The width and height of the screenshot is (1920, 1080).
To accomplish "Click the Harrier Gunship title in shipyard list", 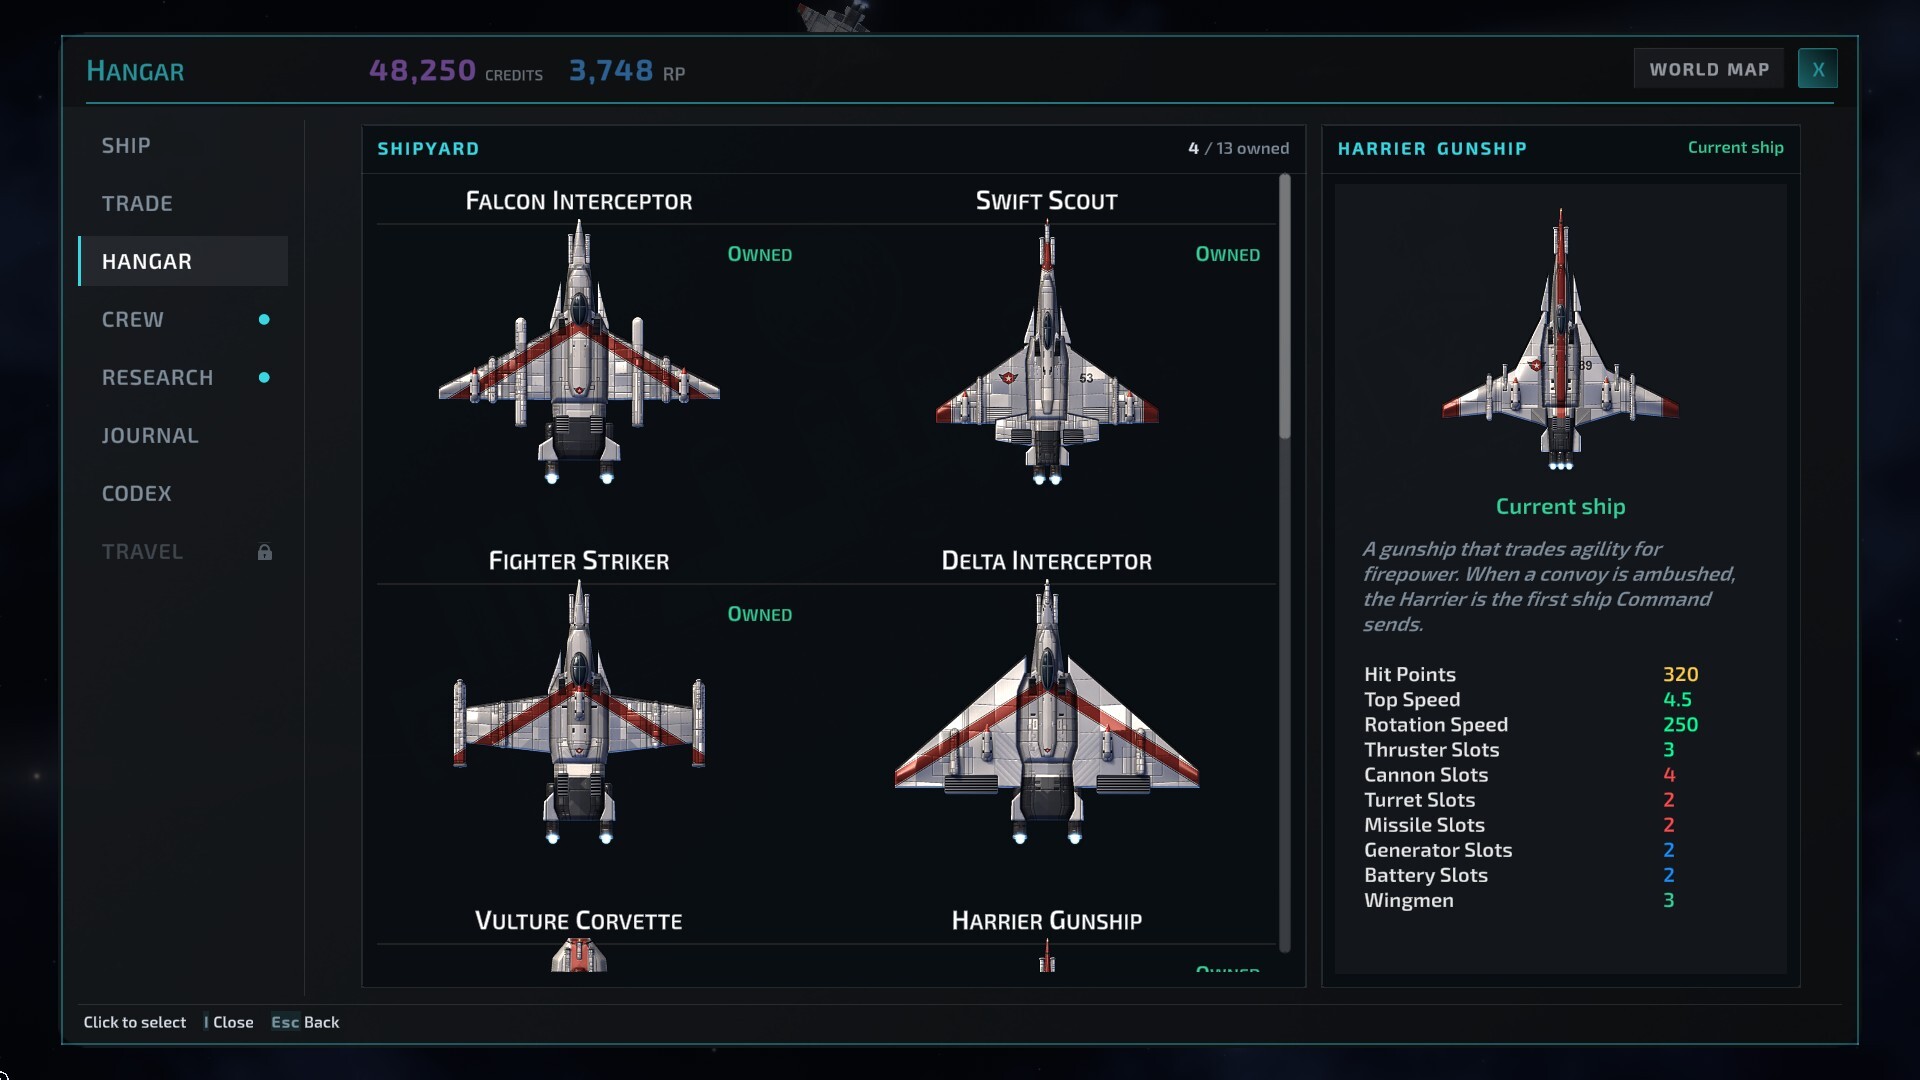I will pyautogui.click(x=1047, y=921).
